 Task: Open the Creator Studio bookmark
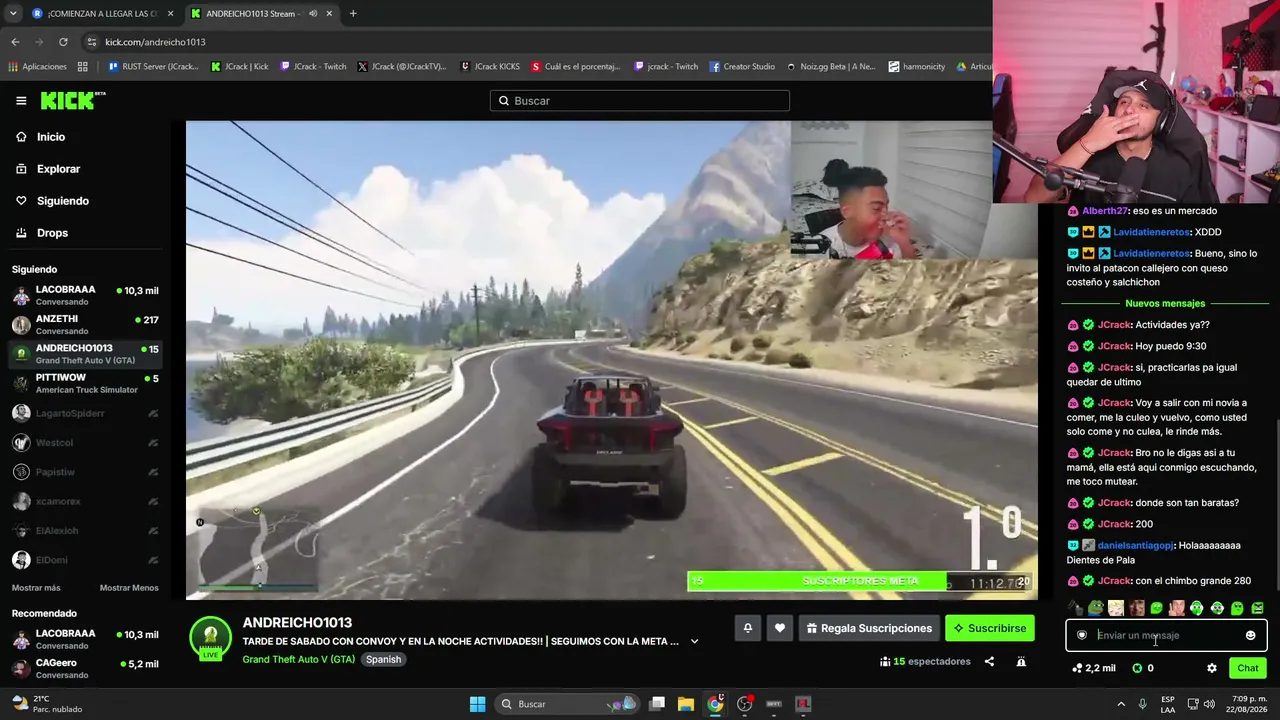click(742, 67)
